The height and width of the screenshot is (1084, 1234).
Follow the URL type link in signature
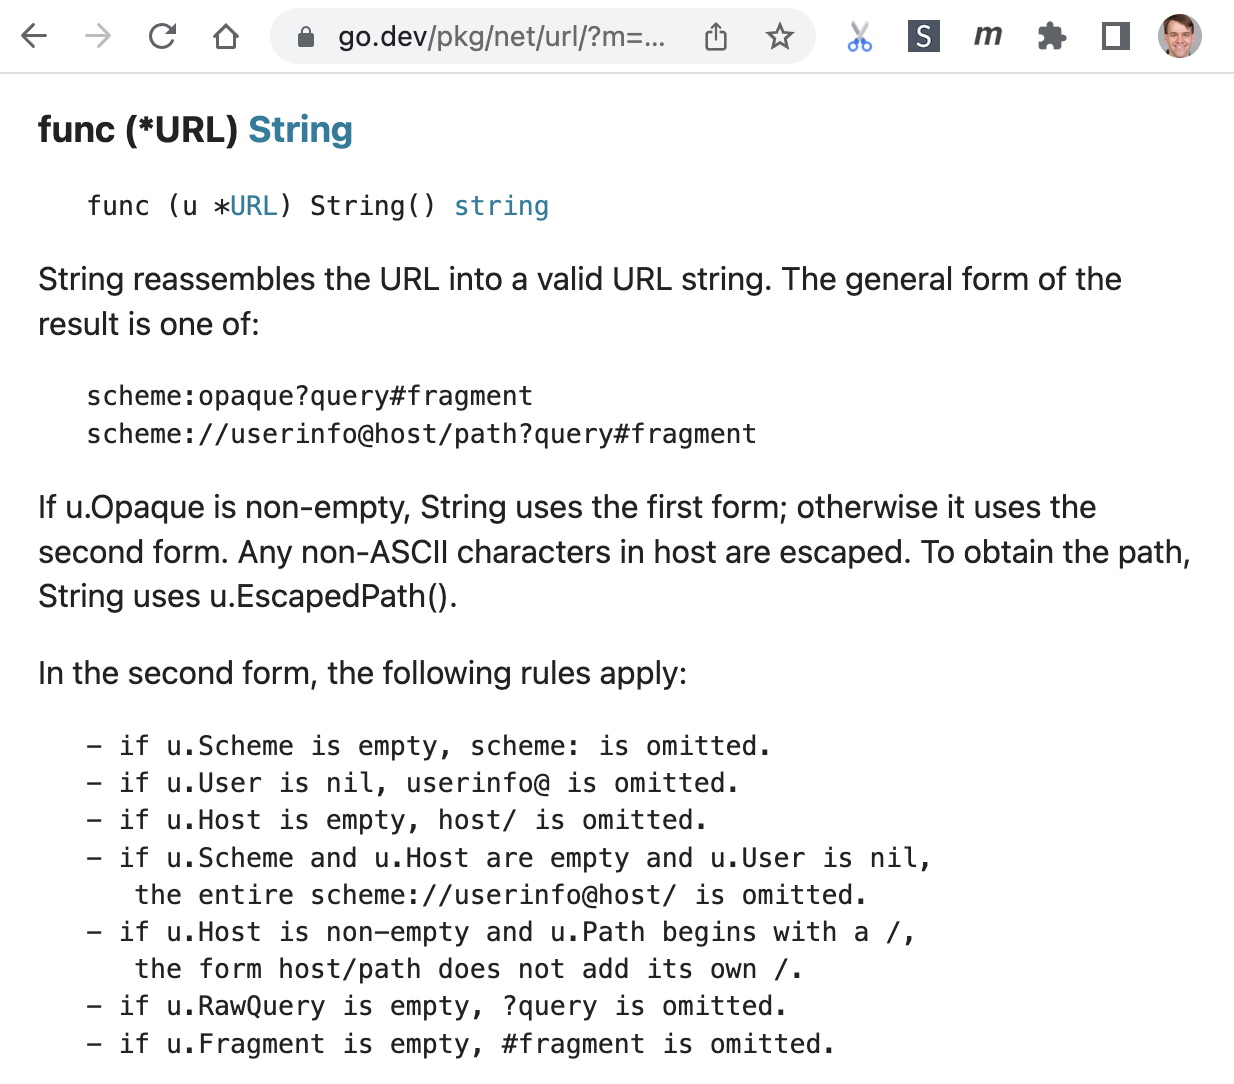(x=254, y=206)
